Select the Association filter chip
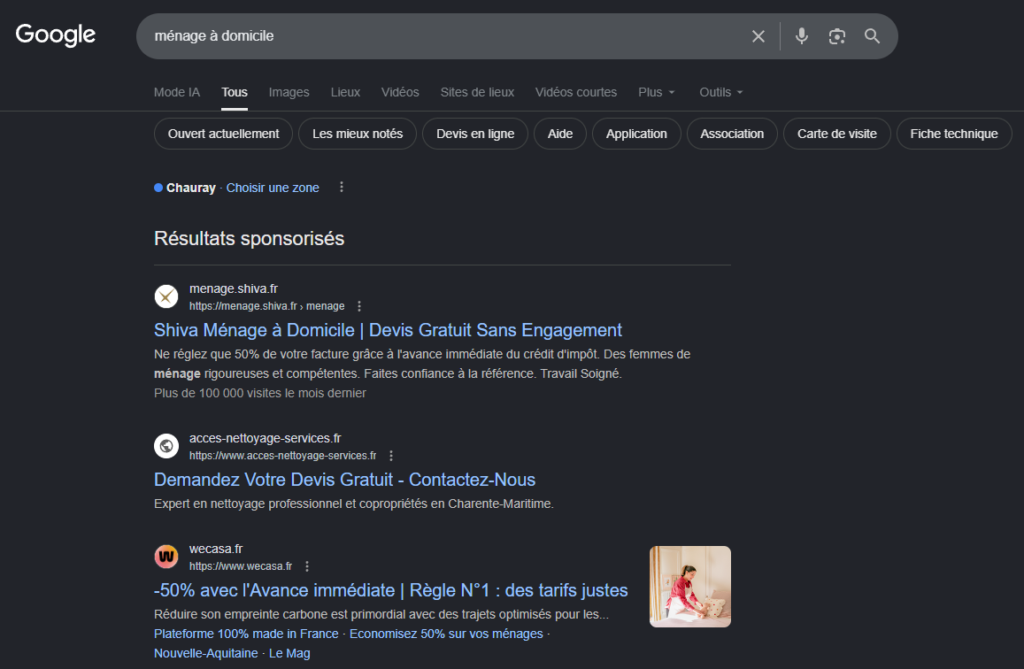This screenshot has width=1024, height=669. click(732, 134)
